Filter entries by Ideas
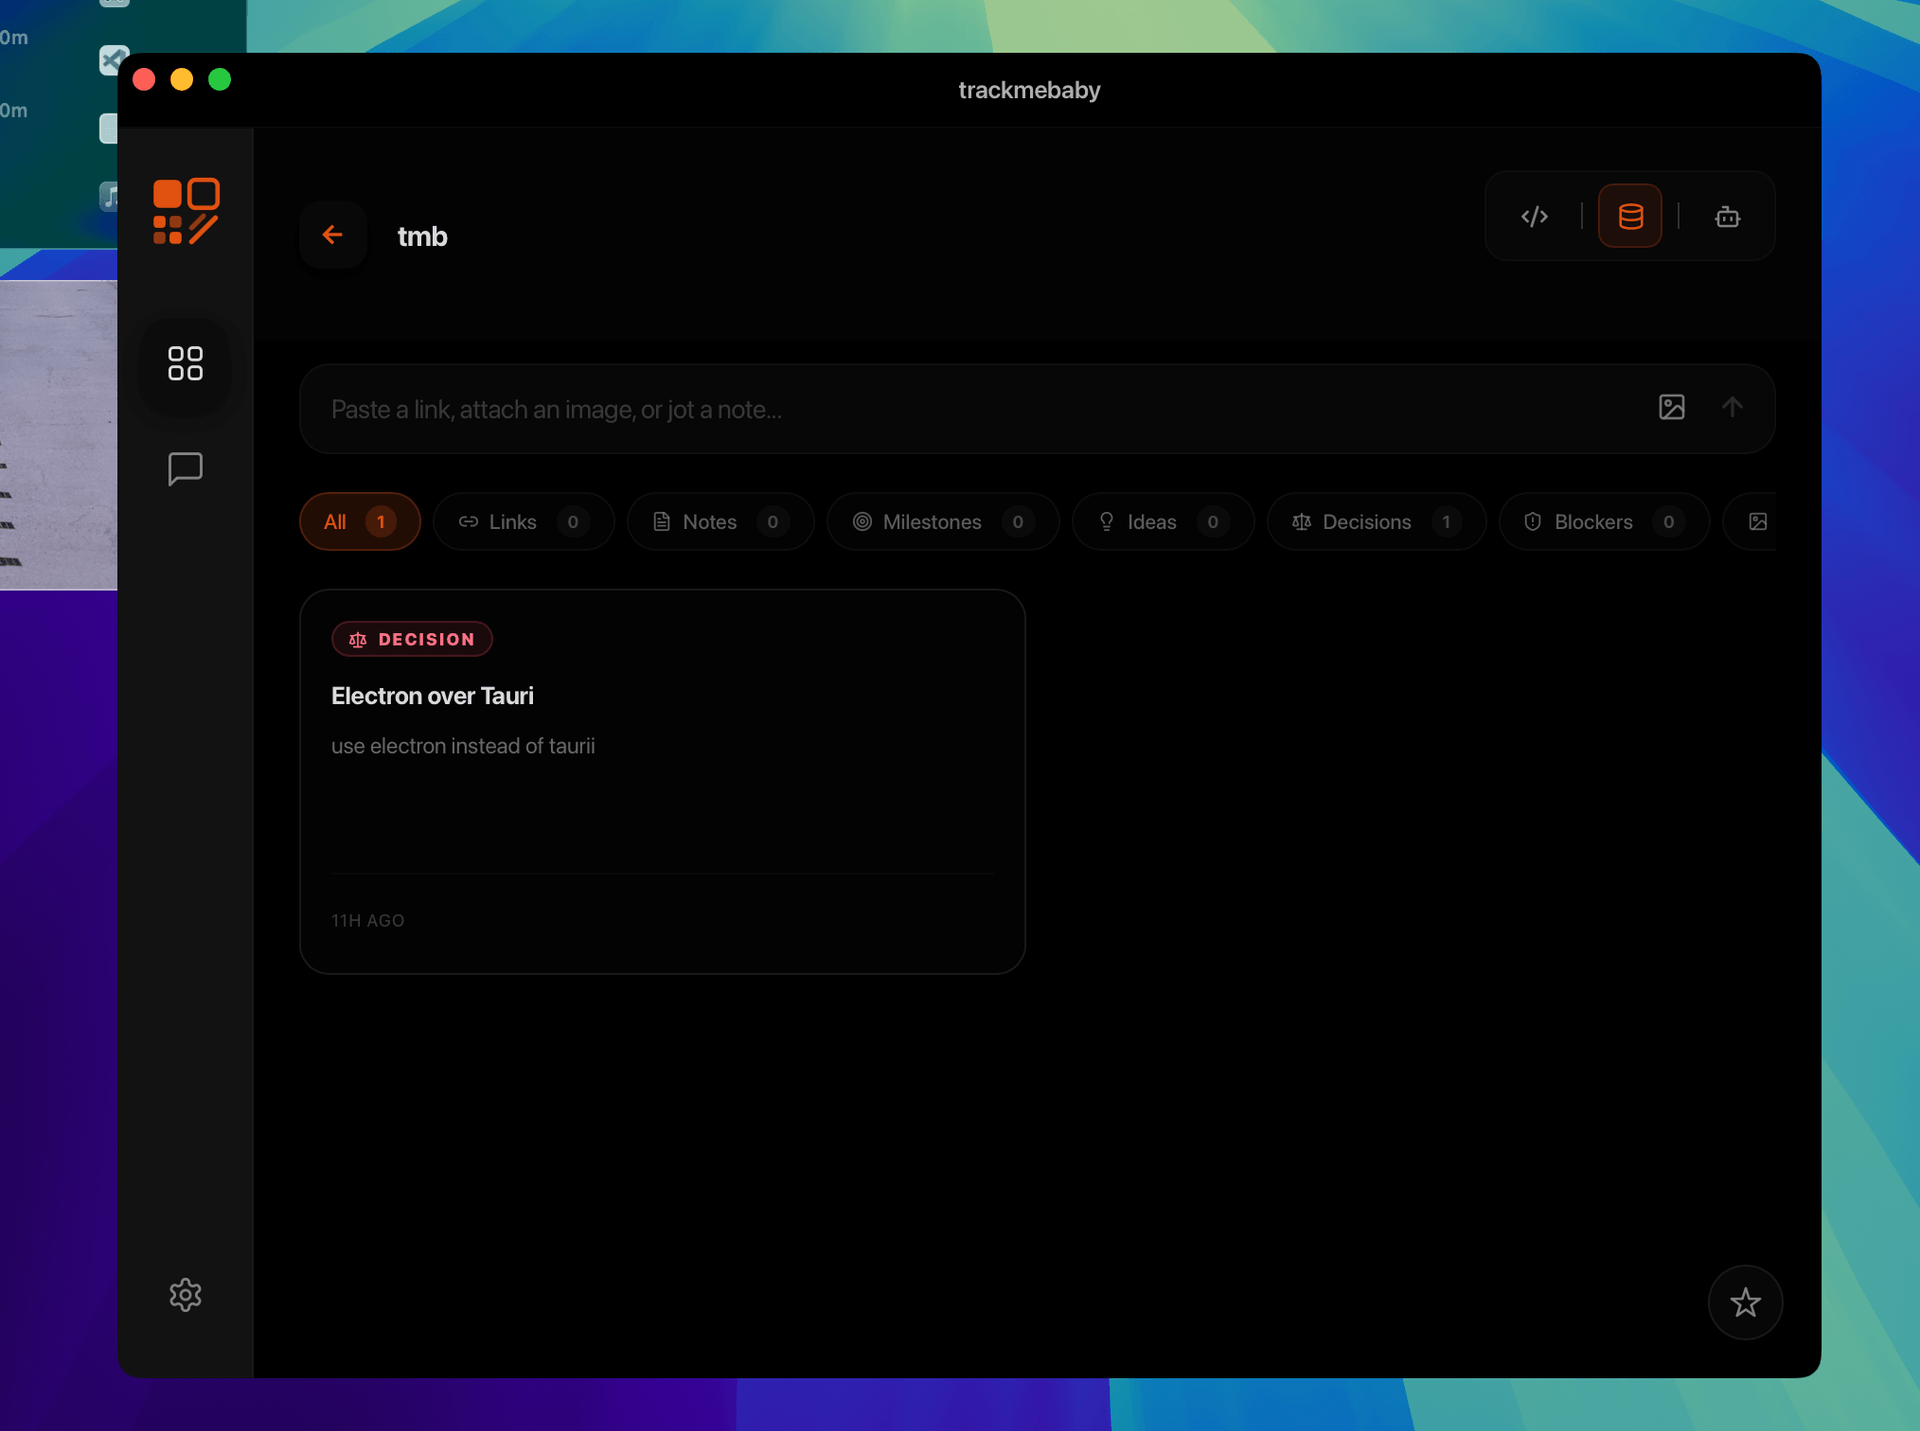 [1162, 522]
